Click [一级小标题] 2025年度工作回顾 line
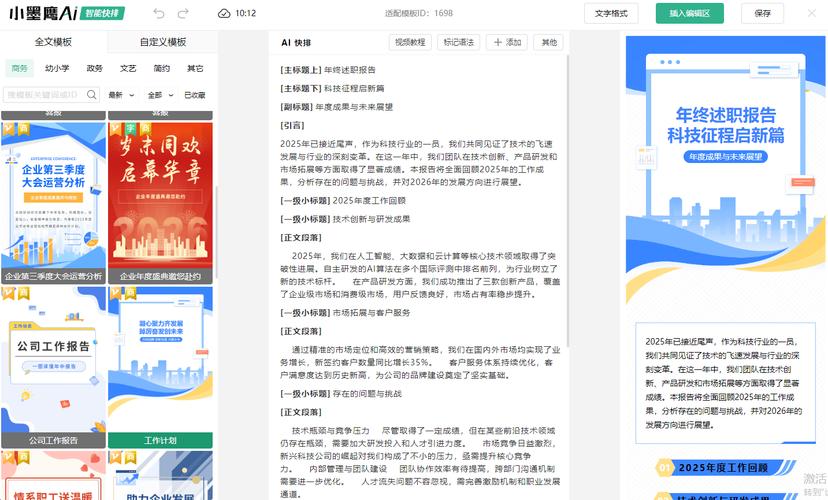This screenshot has height=500, width=828. 343,201
